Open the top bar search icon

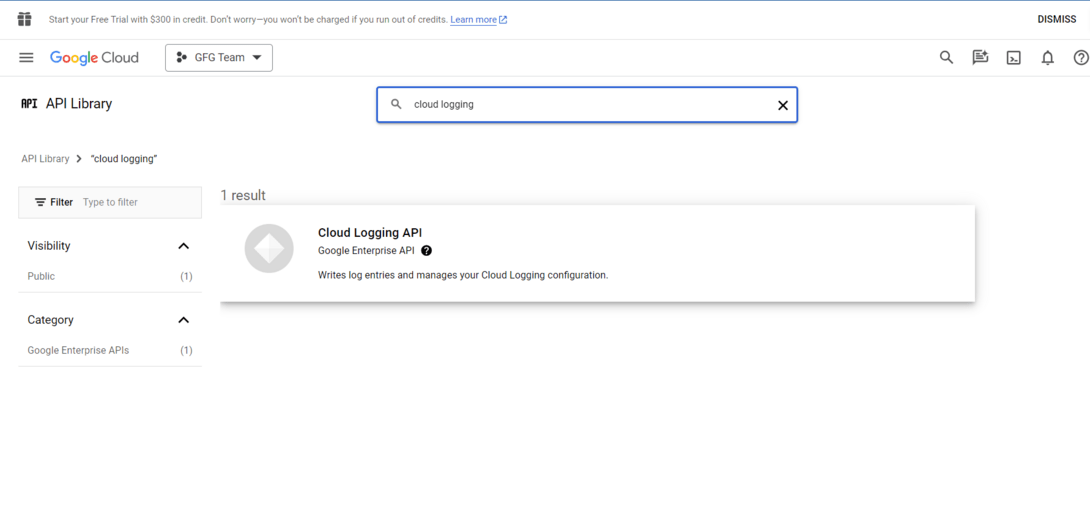point(946,58)
